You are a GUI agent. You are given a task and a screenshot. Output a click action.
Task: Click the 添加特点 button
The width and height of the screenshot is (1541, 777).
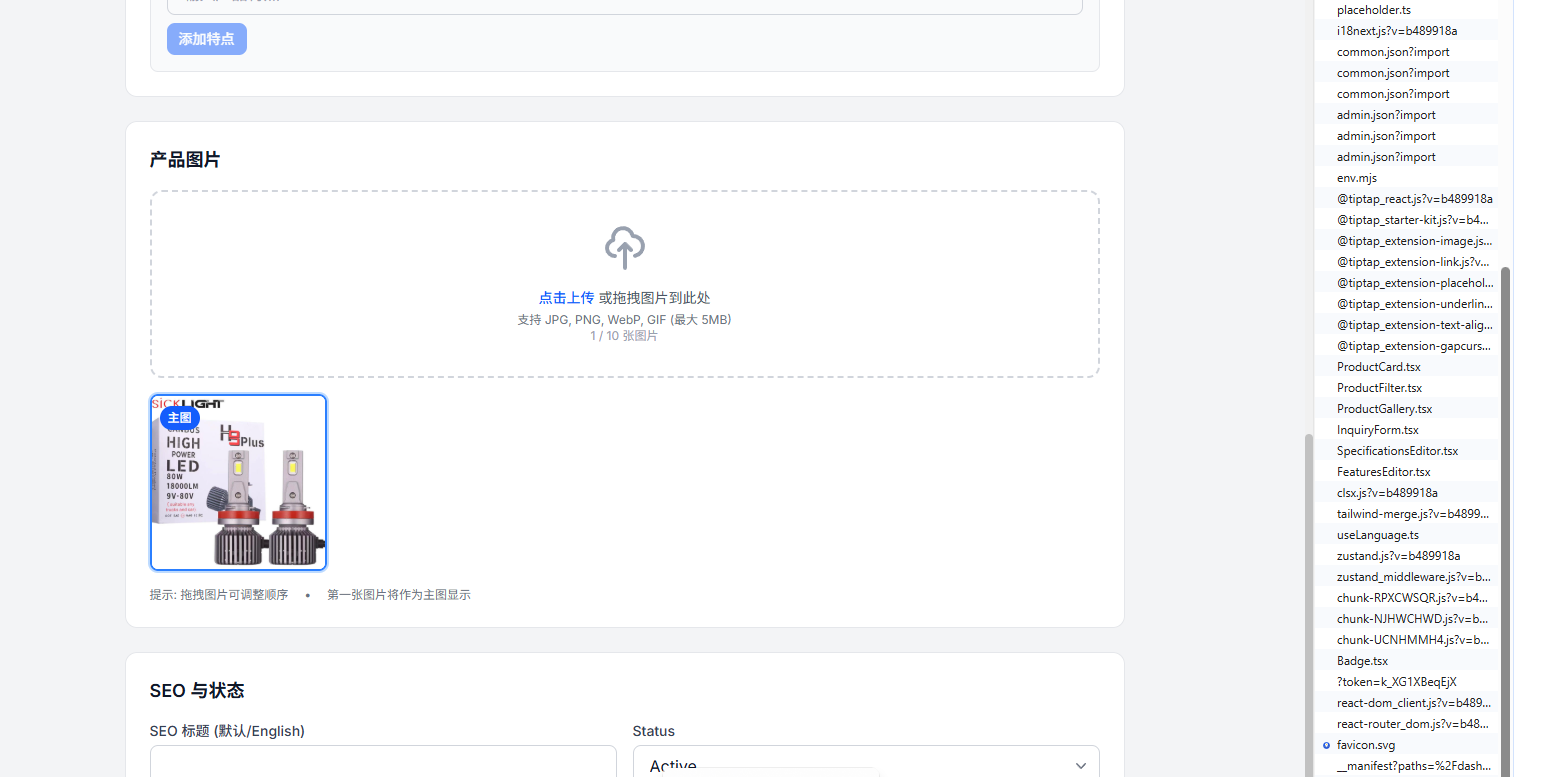[x=207, y=39]
